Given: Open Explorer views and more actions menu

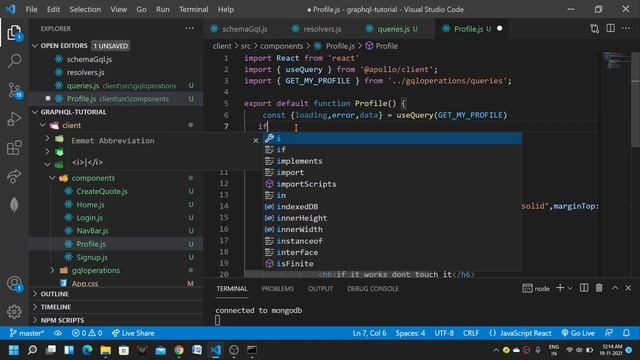Looking at the screenshot, I should pos(189,29).
